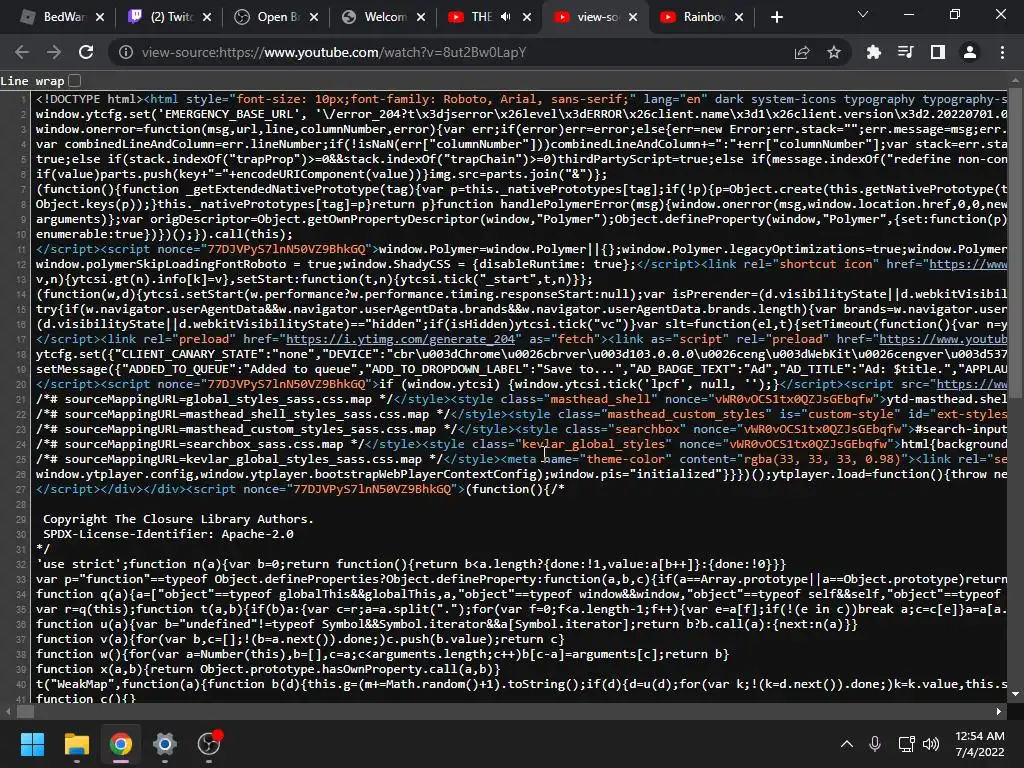
Task: Close the Rainbow tab
Action: (739, 17)
